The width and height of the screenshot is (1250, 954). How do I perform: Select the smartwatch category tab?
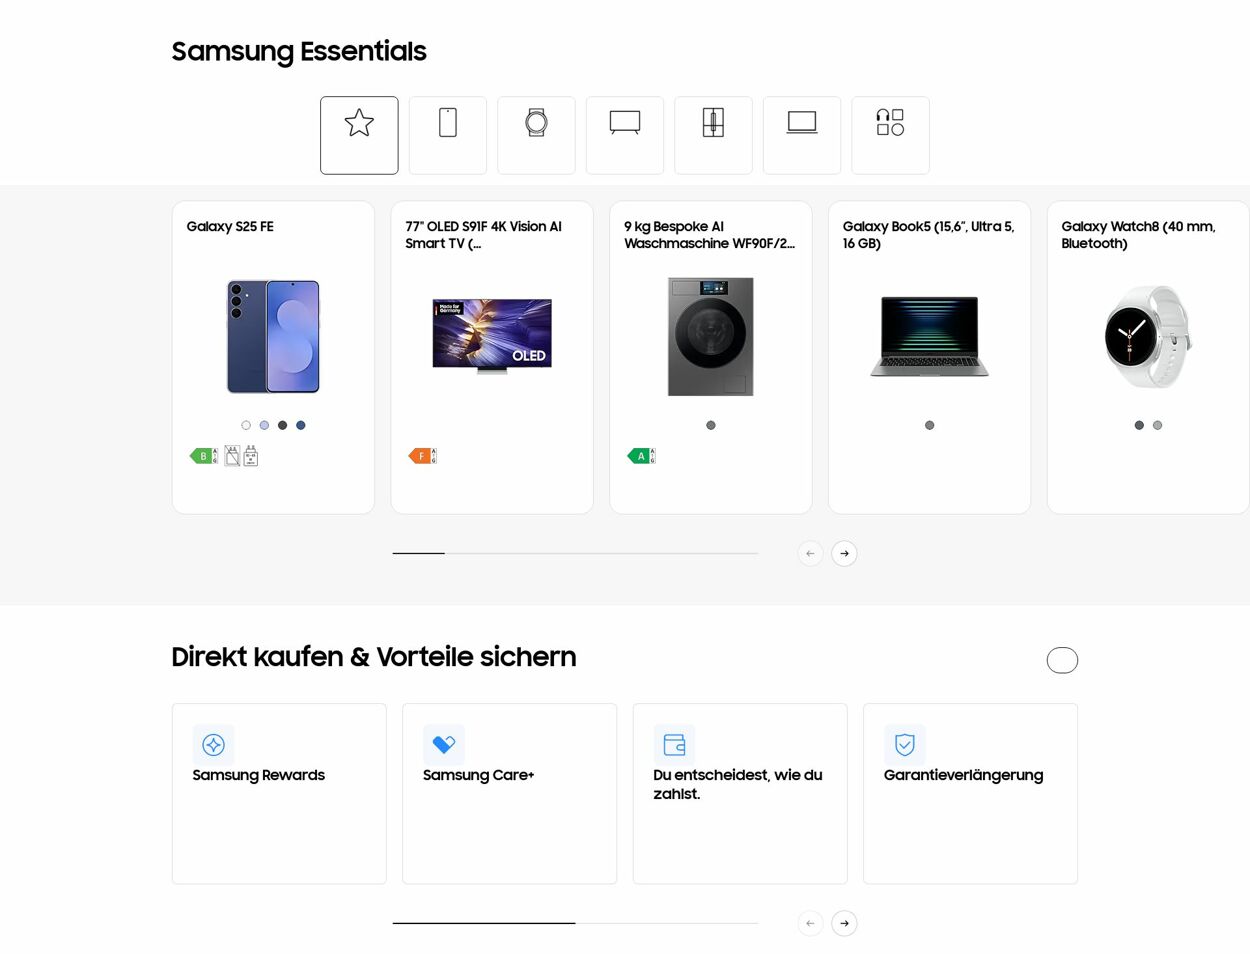pos(536,135)
